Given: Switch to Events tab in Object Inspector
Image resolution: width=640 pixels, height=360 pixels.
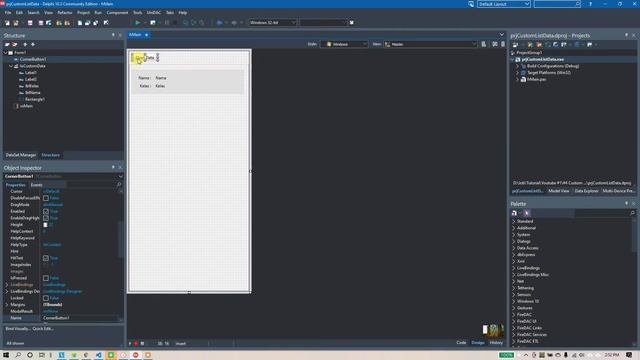Looking at the screenshot, I should (36, 185).
